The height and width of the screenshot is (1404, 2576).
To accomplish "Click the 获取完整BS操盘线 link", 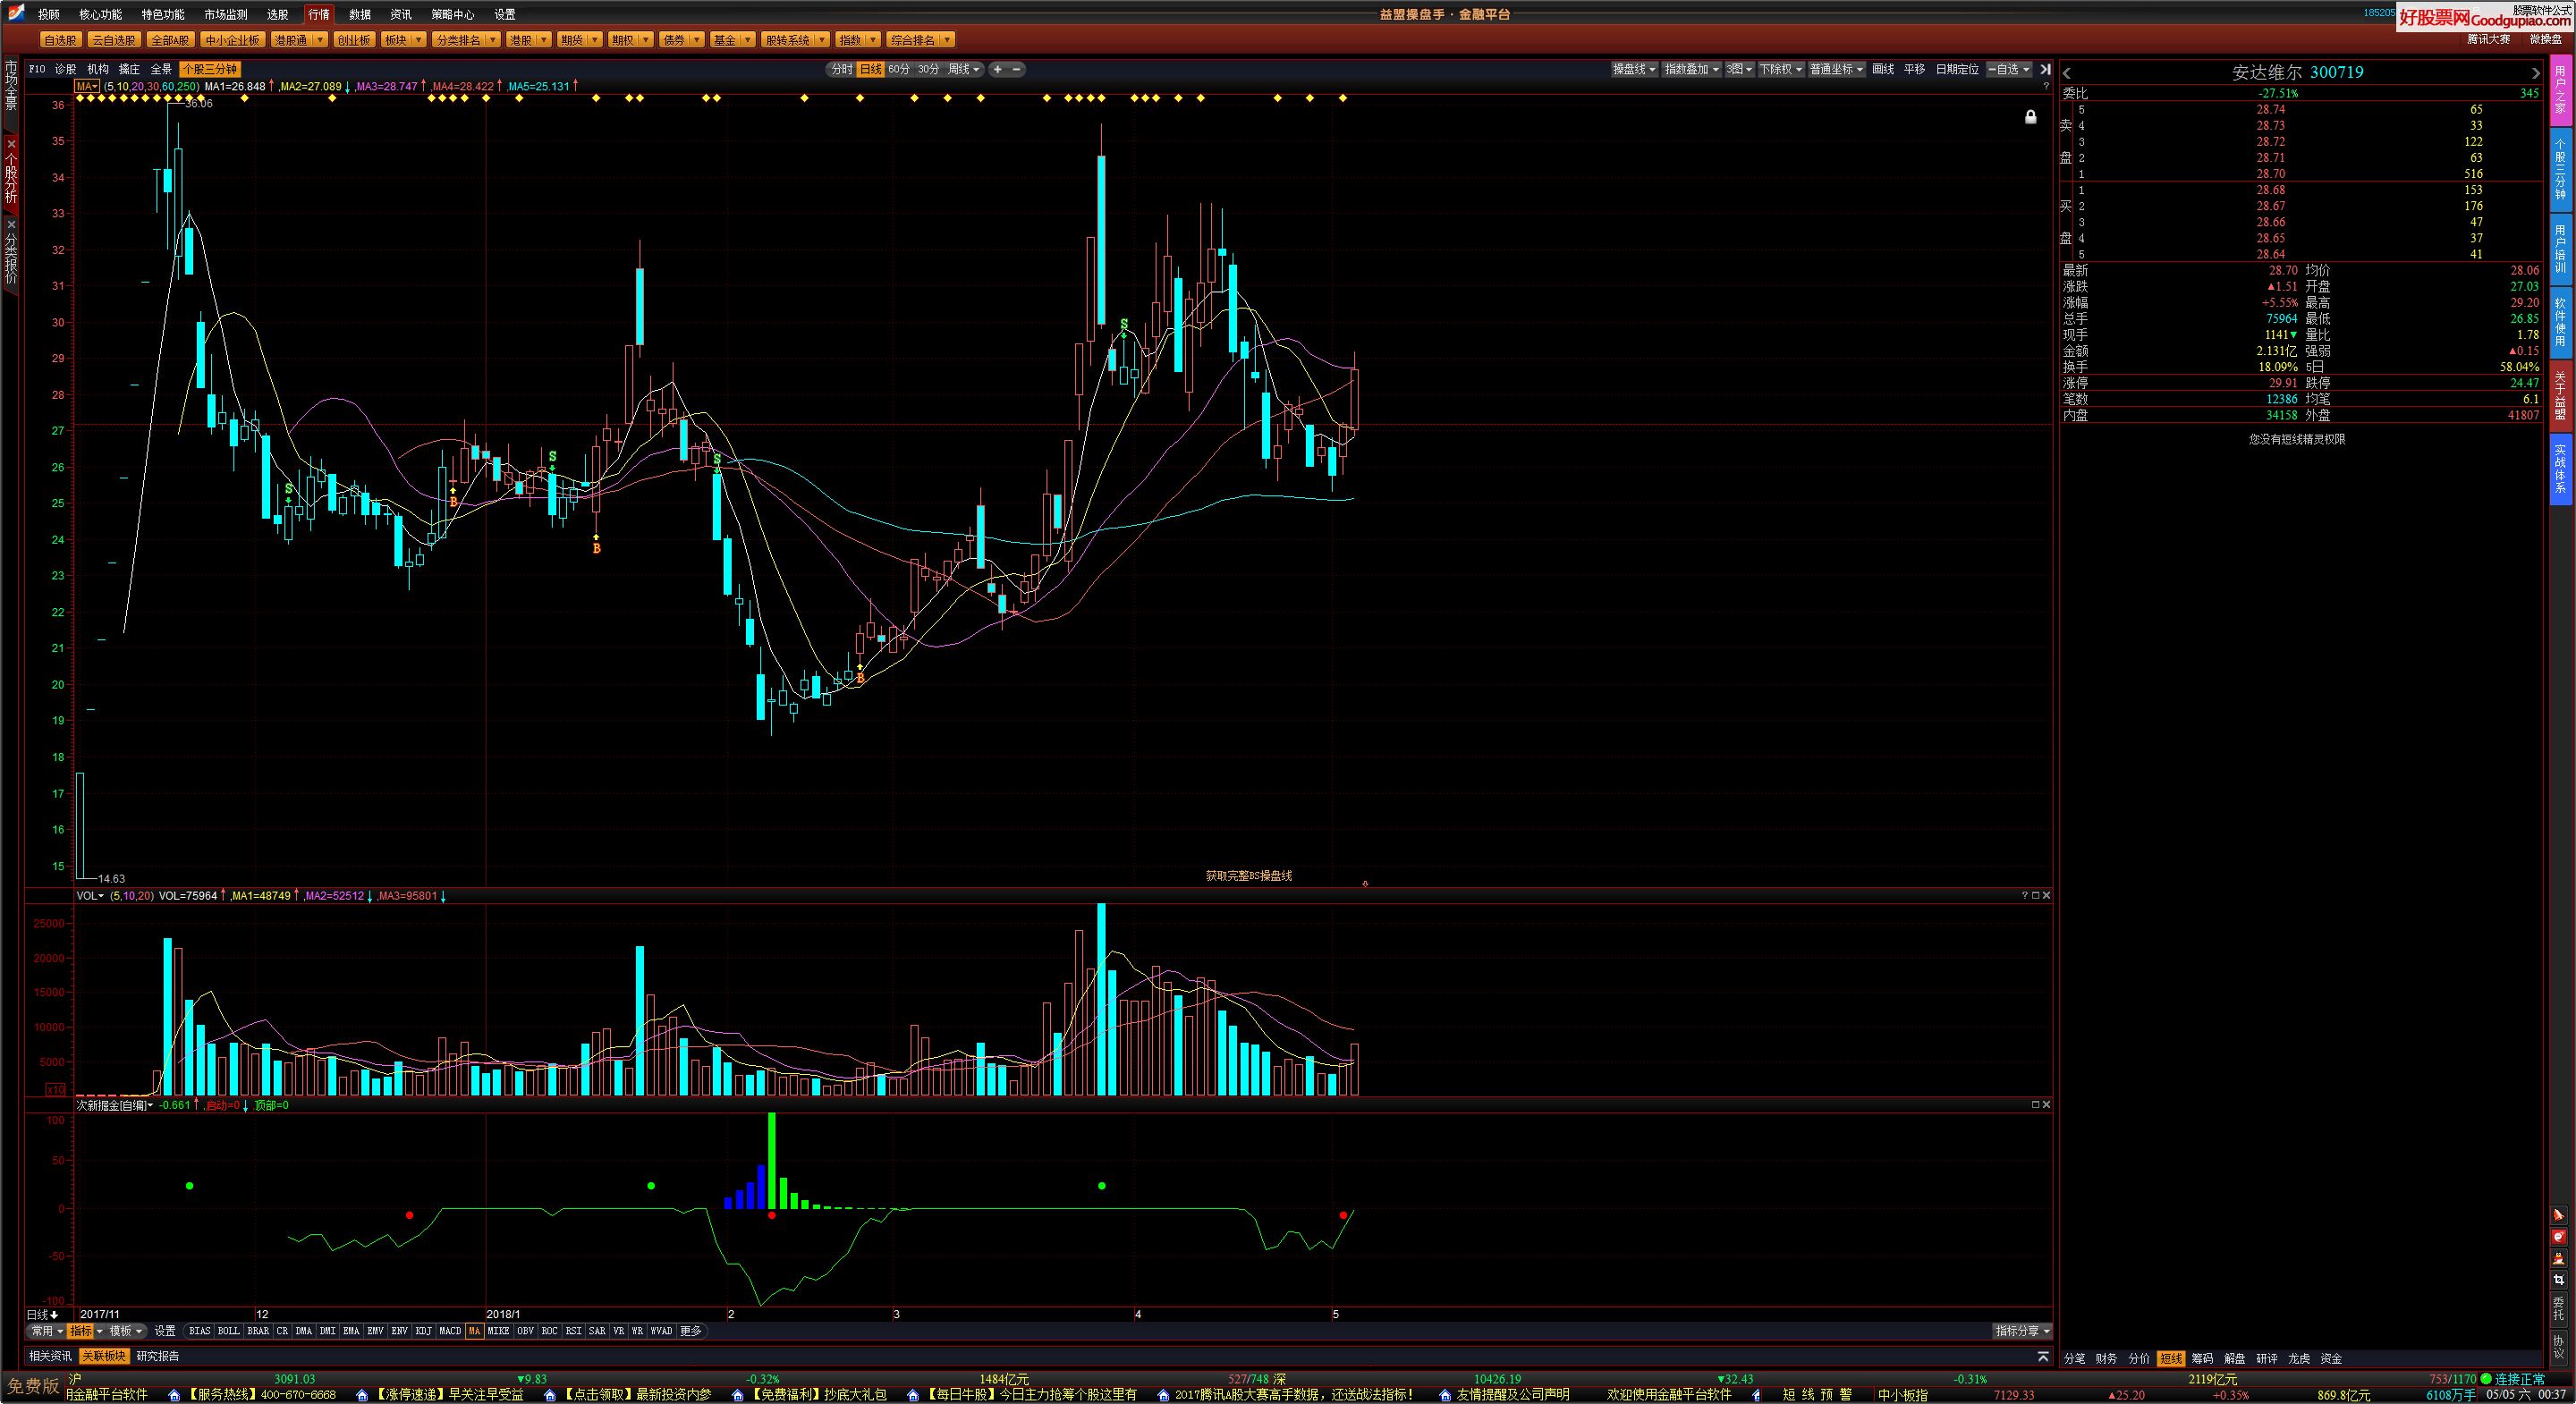I will 1249,876.
